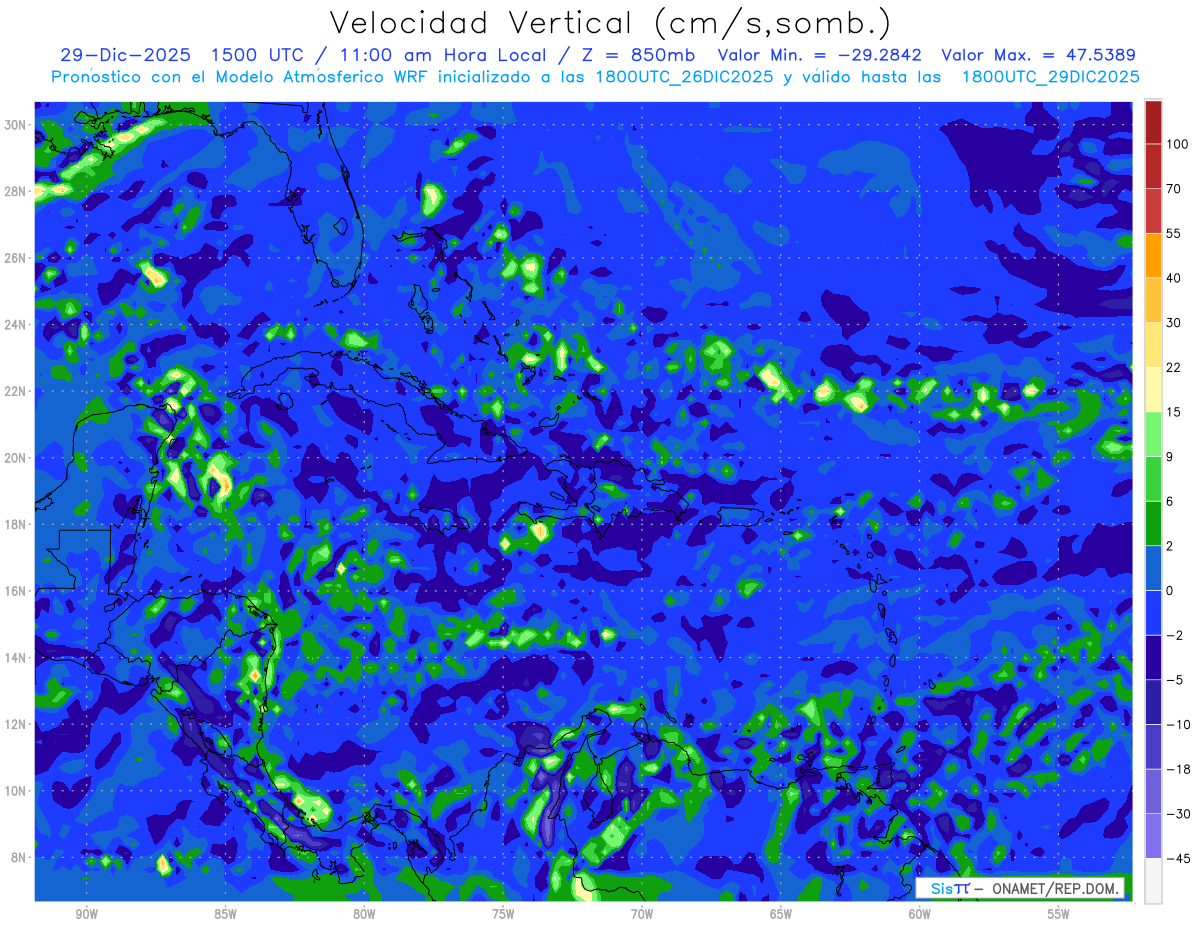Pick the bright green swatch between 6 and 9
Image resolution: width=1200 pixels, height=927 pixels.
[x=1153, y=478]
